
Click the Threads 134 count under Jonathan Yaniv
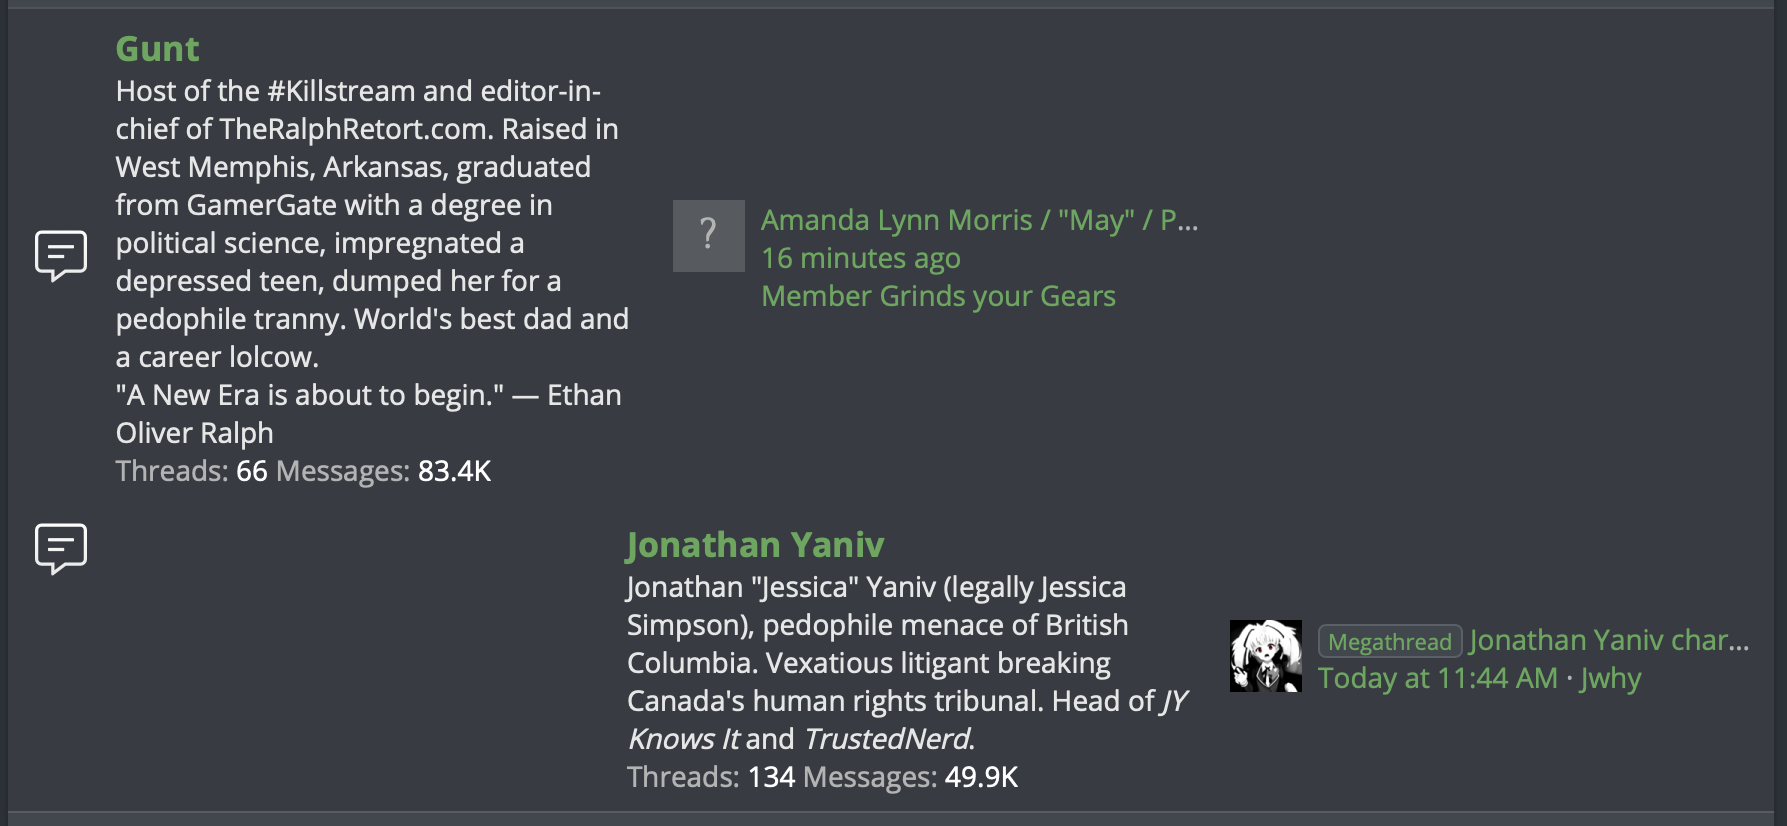(711, 777)
